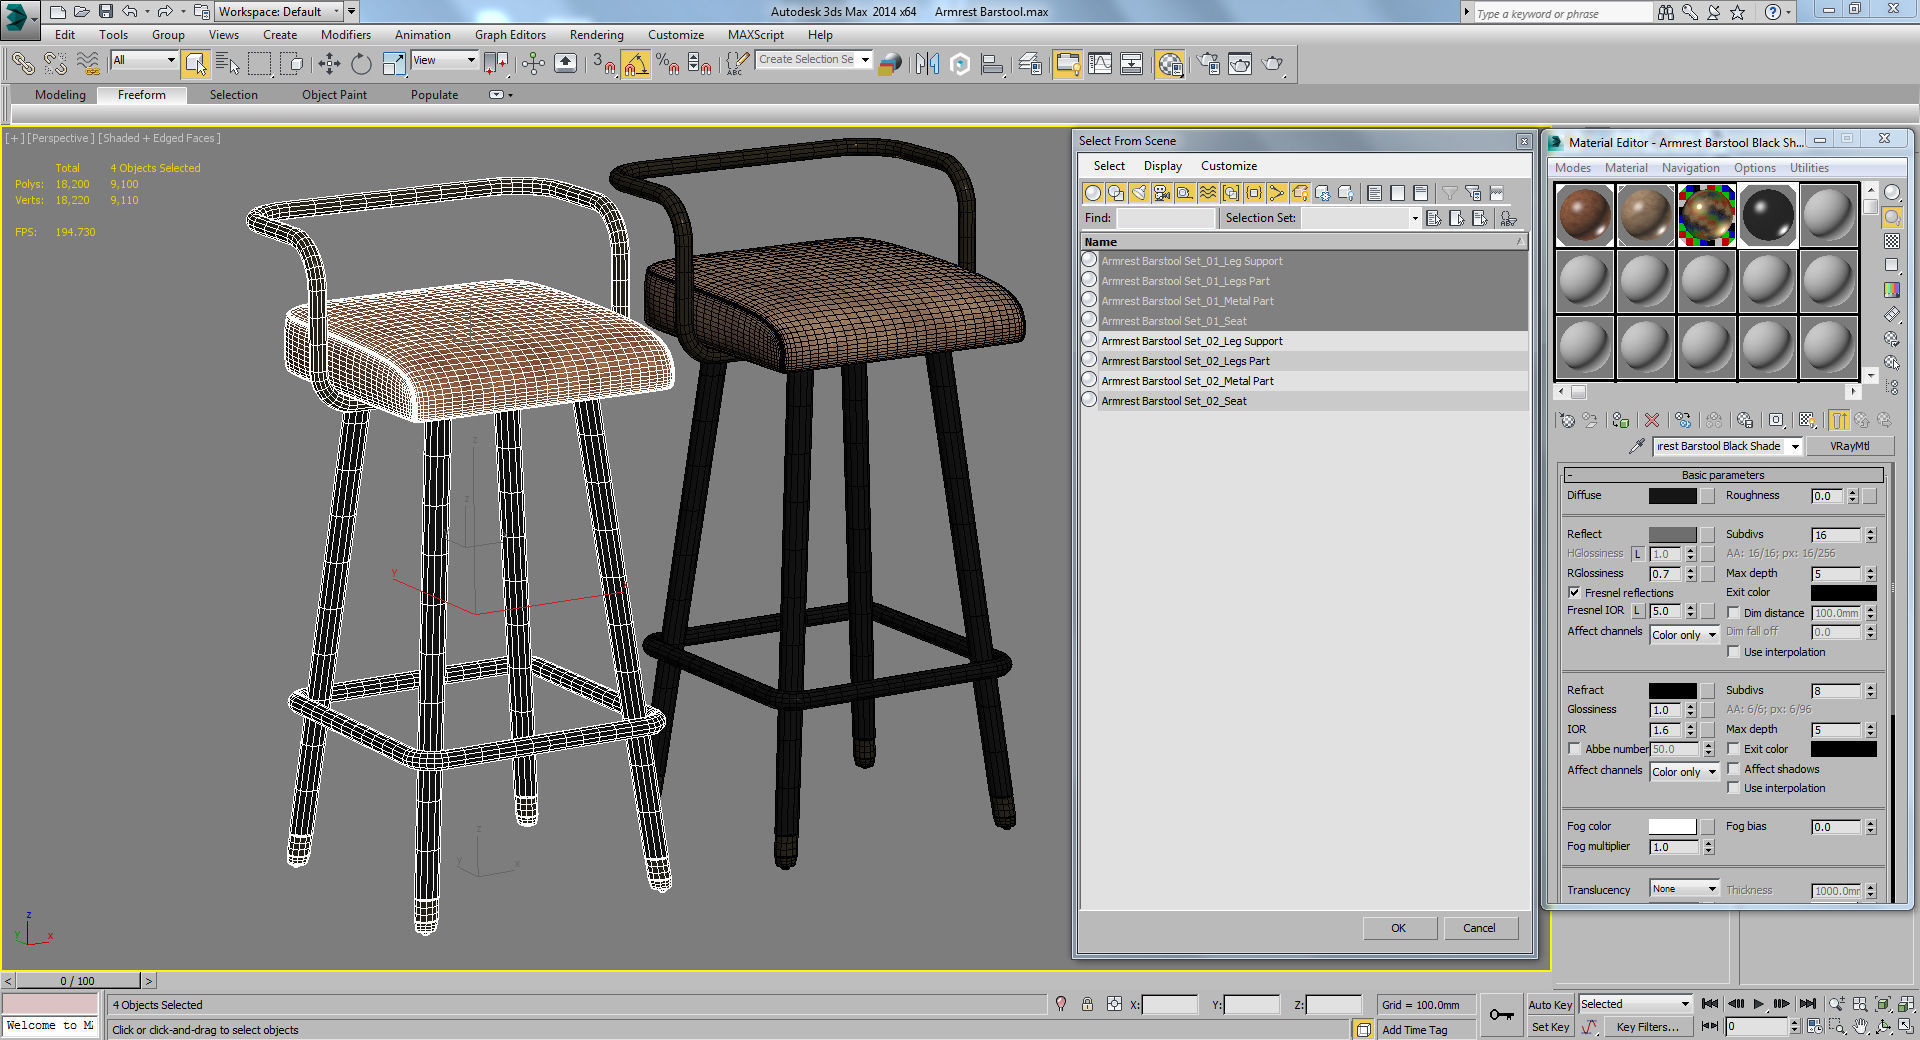The height and width of the screenshot is (1040, 1920).
Task: Click the Zoom Extents All icon
Action: [x=1906, y=1004]
